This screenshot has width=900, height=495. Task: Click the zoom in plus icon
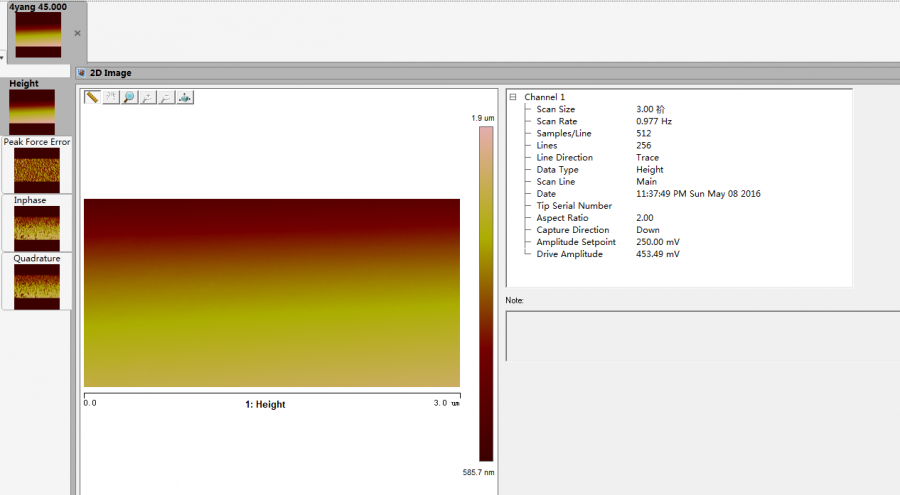click(148, 97)
